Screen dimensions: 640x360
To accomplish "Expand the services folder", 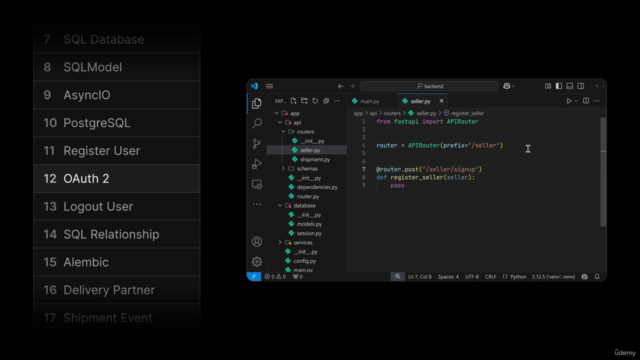I will 280,242.
